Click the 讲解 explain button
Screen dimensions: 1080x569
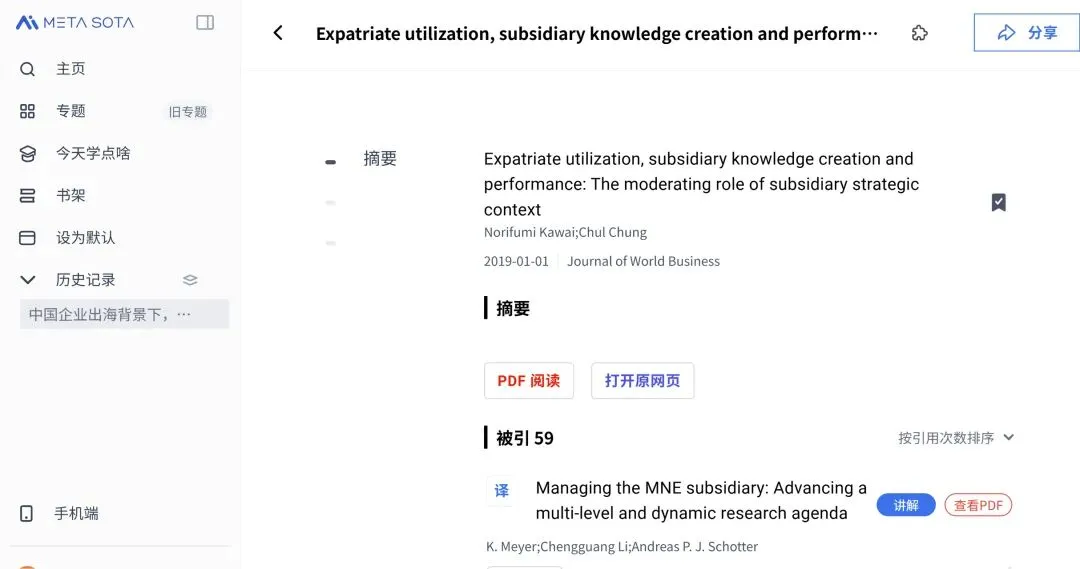[906, 505]
